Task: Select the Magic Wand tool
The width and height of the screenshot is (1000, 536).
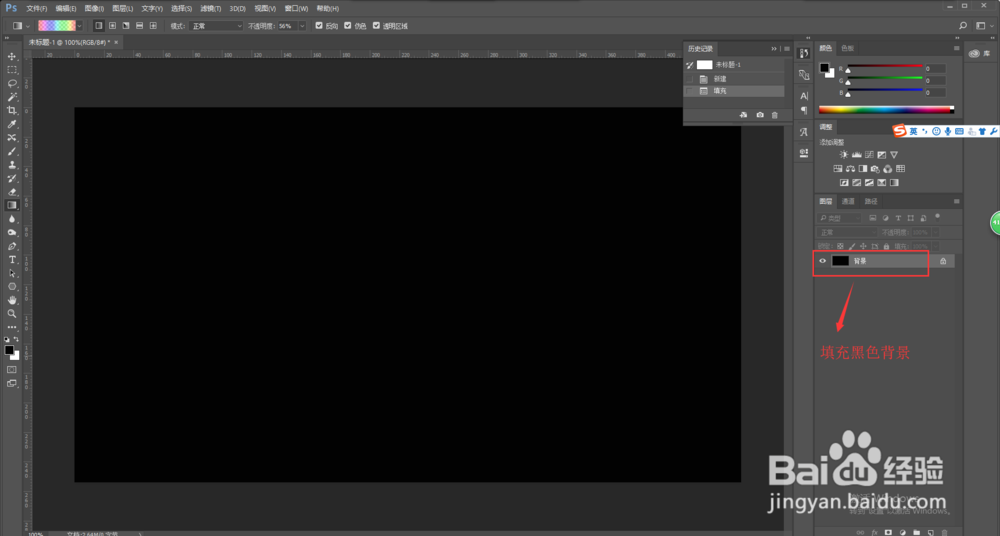Action: click(11, 97)
